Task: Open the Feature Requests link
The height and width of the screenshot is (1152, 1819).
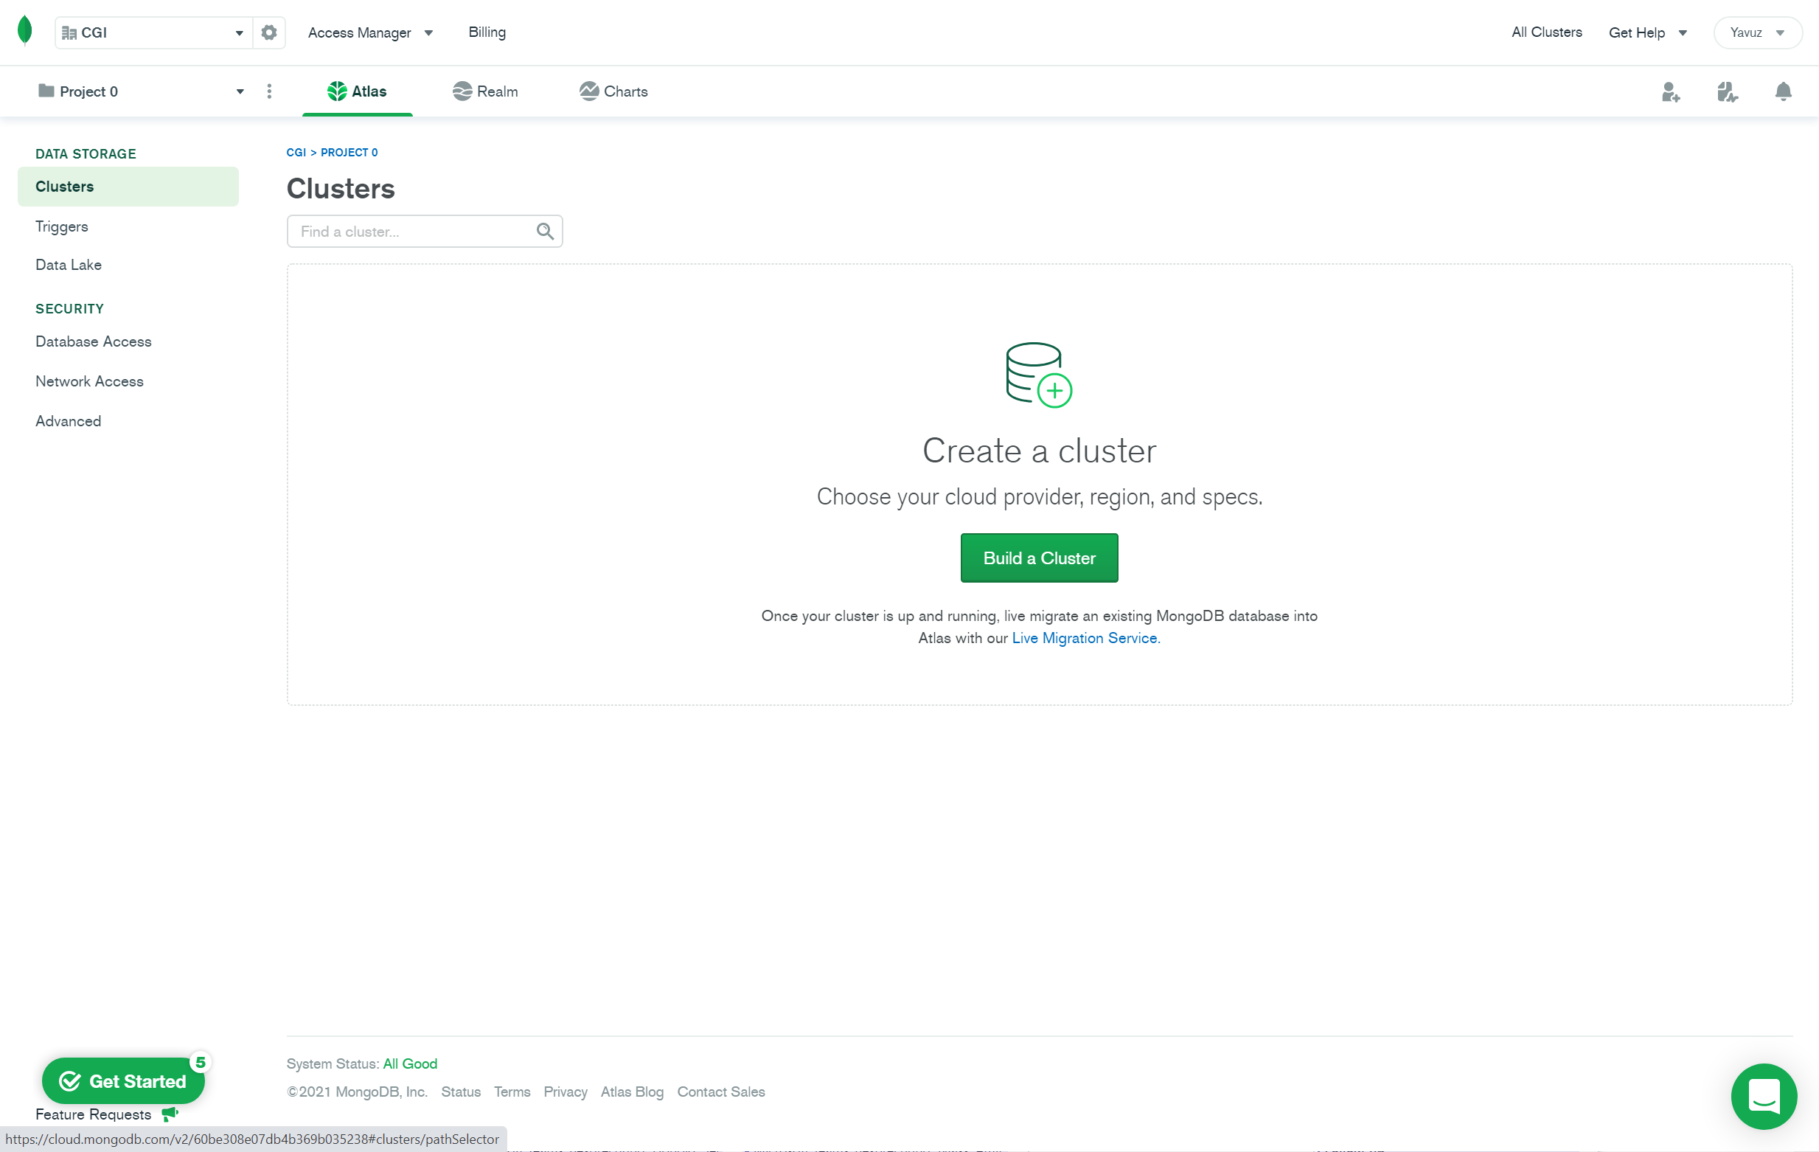Action: pos(93,1114)
